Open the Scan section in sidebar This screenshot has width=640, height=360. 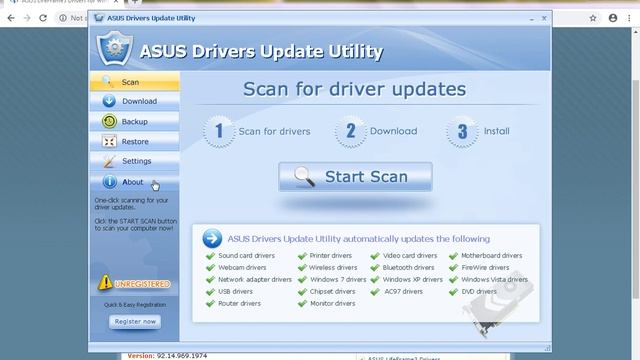click(134, 82)
